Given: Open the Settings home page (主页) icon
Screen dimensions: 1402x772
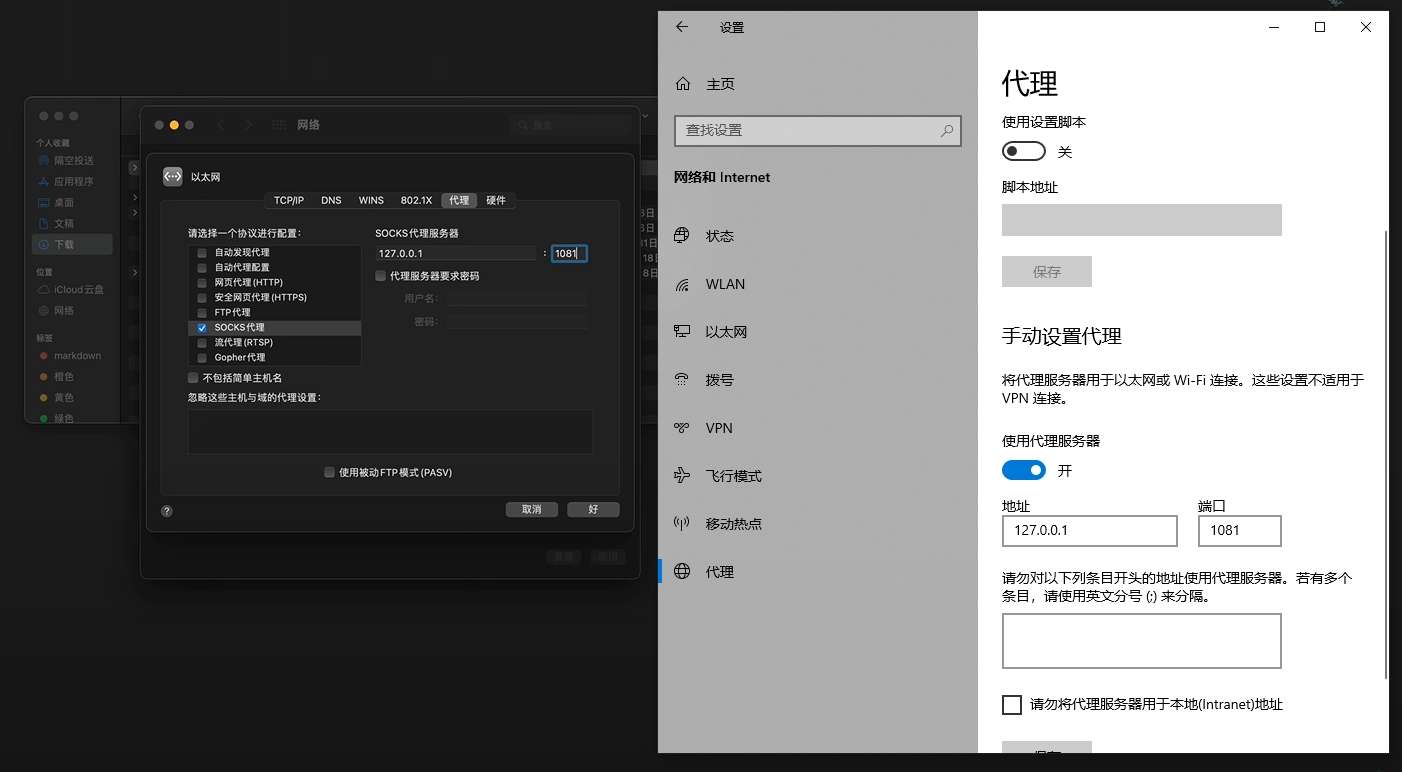Looking at the screenshot, I should tap(683, 84).
